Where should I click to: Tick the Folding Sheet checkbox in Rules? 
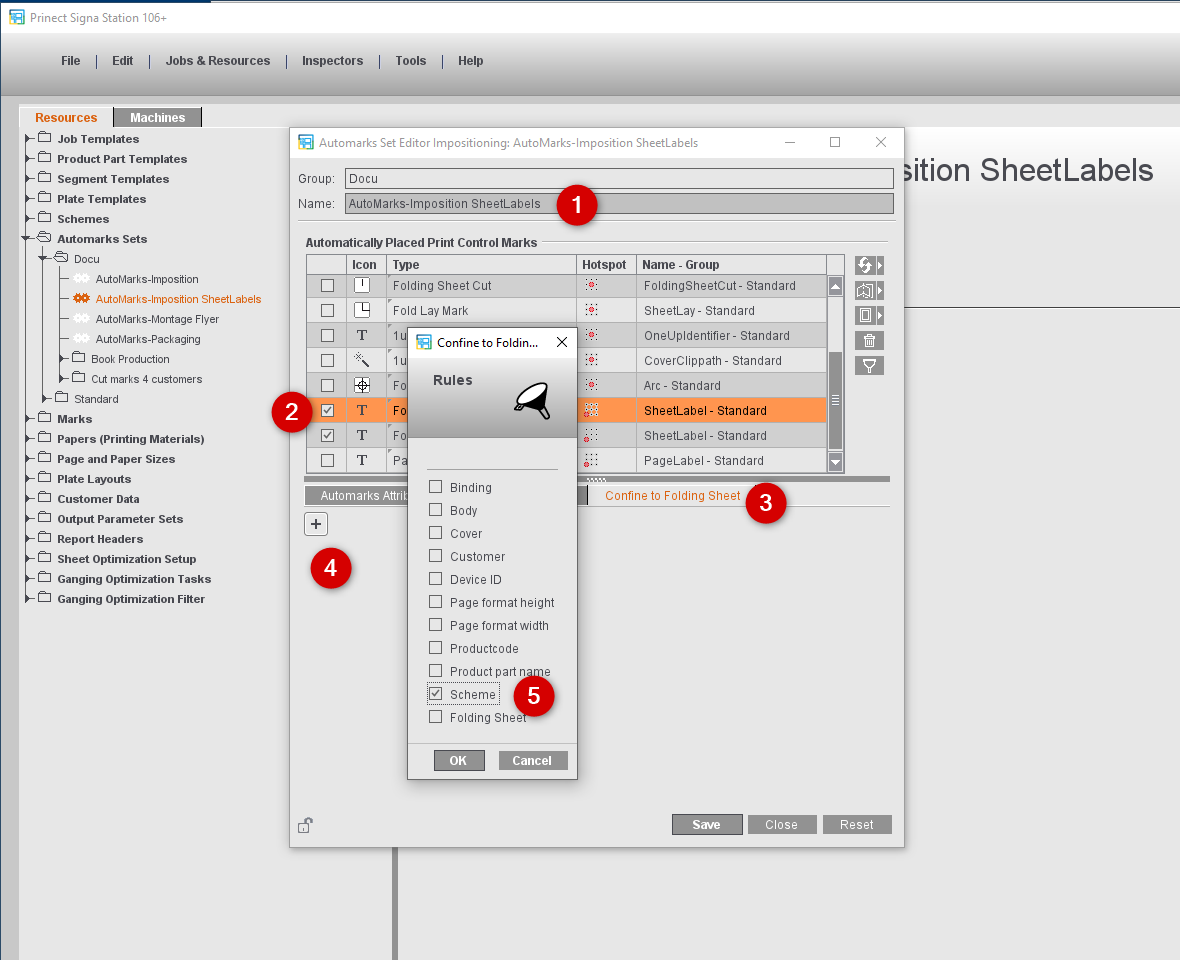pos(435,717)
